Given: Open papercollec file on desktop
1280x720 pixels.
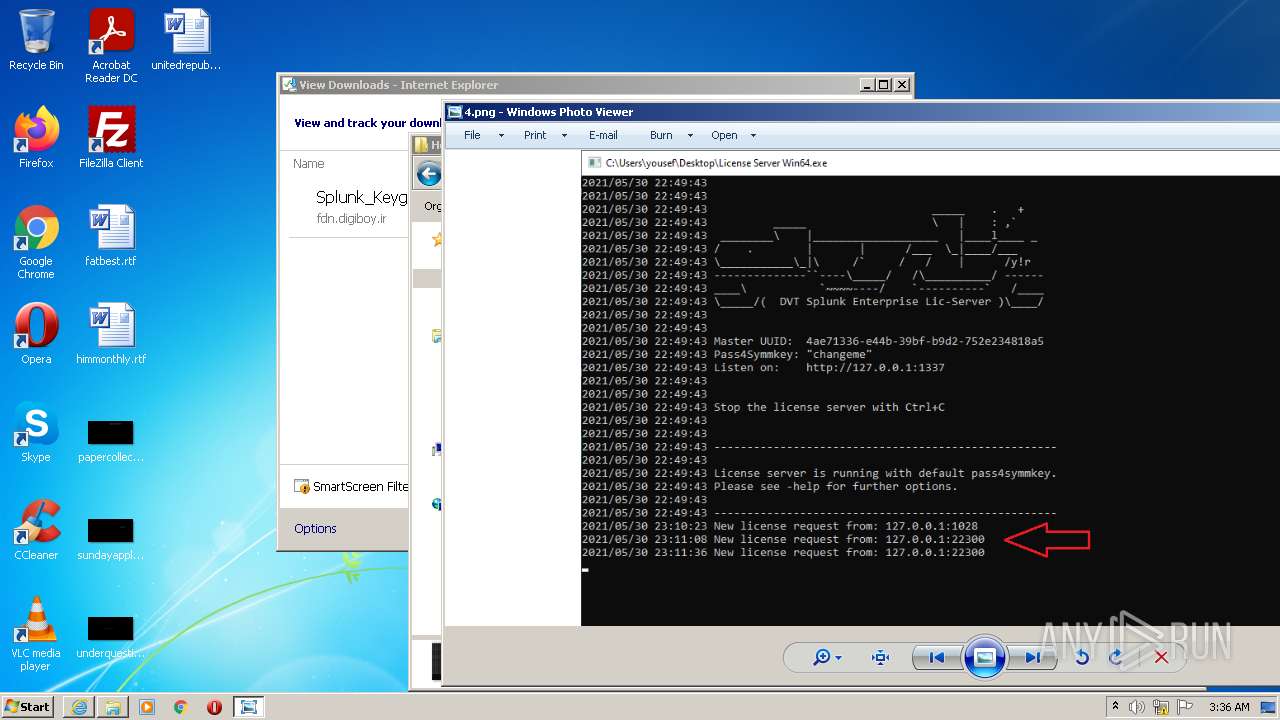Looking at the screenshot, I should tap(111, 441).
